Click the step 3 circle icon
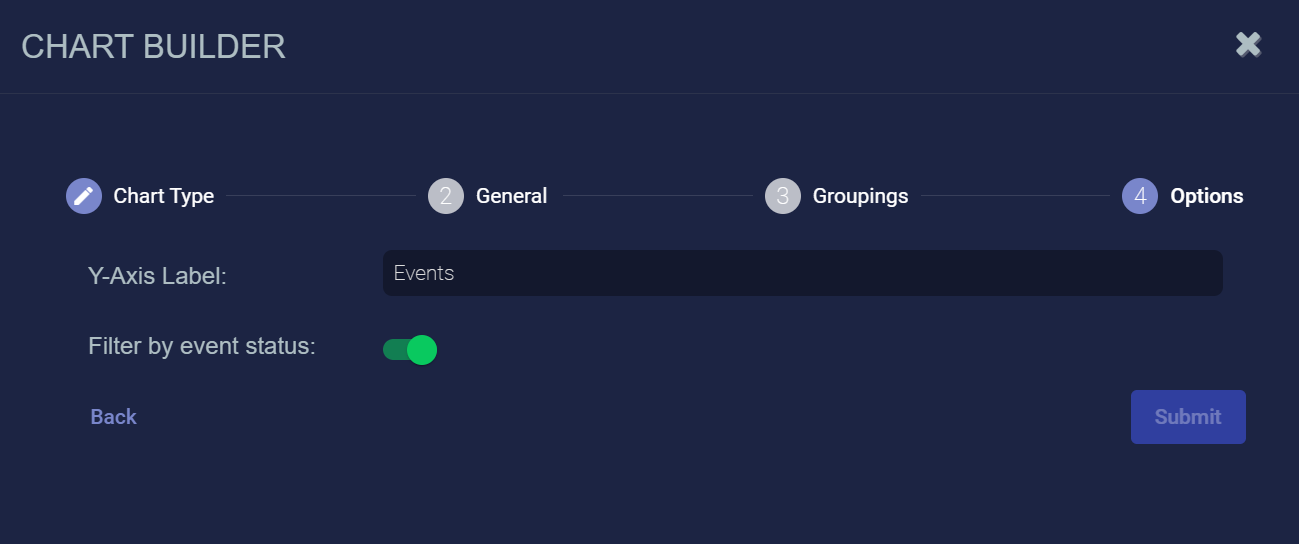 (783, 196)
